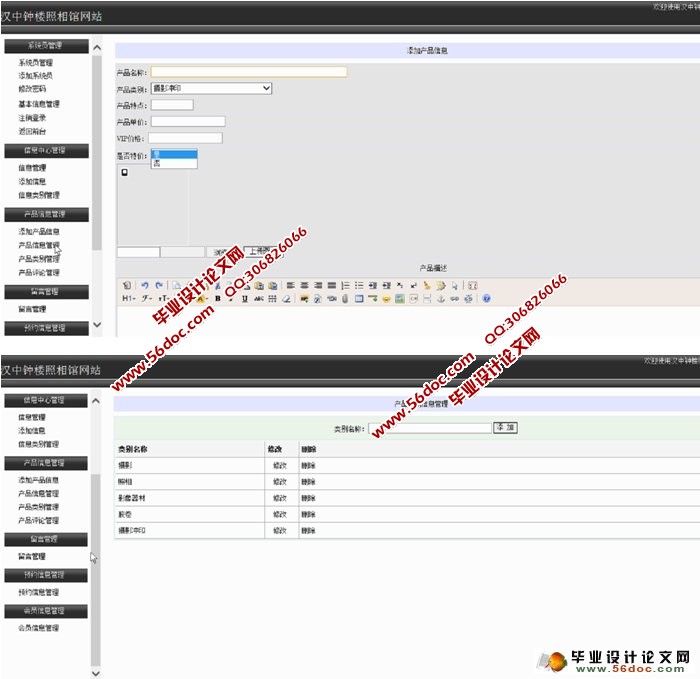Image resolution: width=700 pixels, height=679 pixels.
Task: Click the 产品名称 text input field
Action: point(248,72)
